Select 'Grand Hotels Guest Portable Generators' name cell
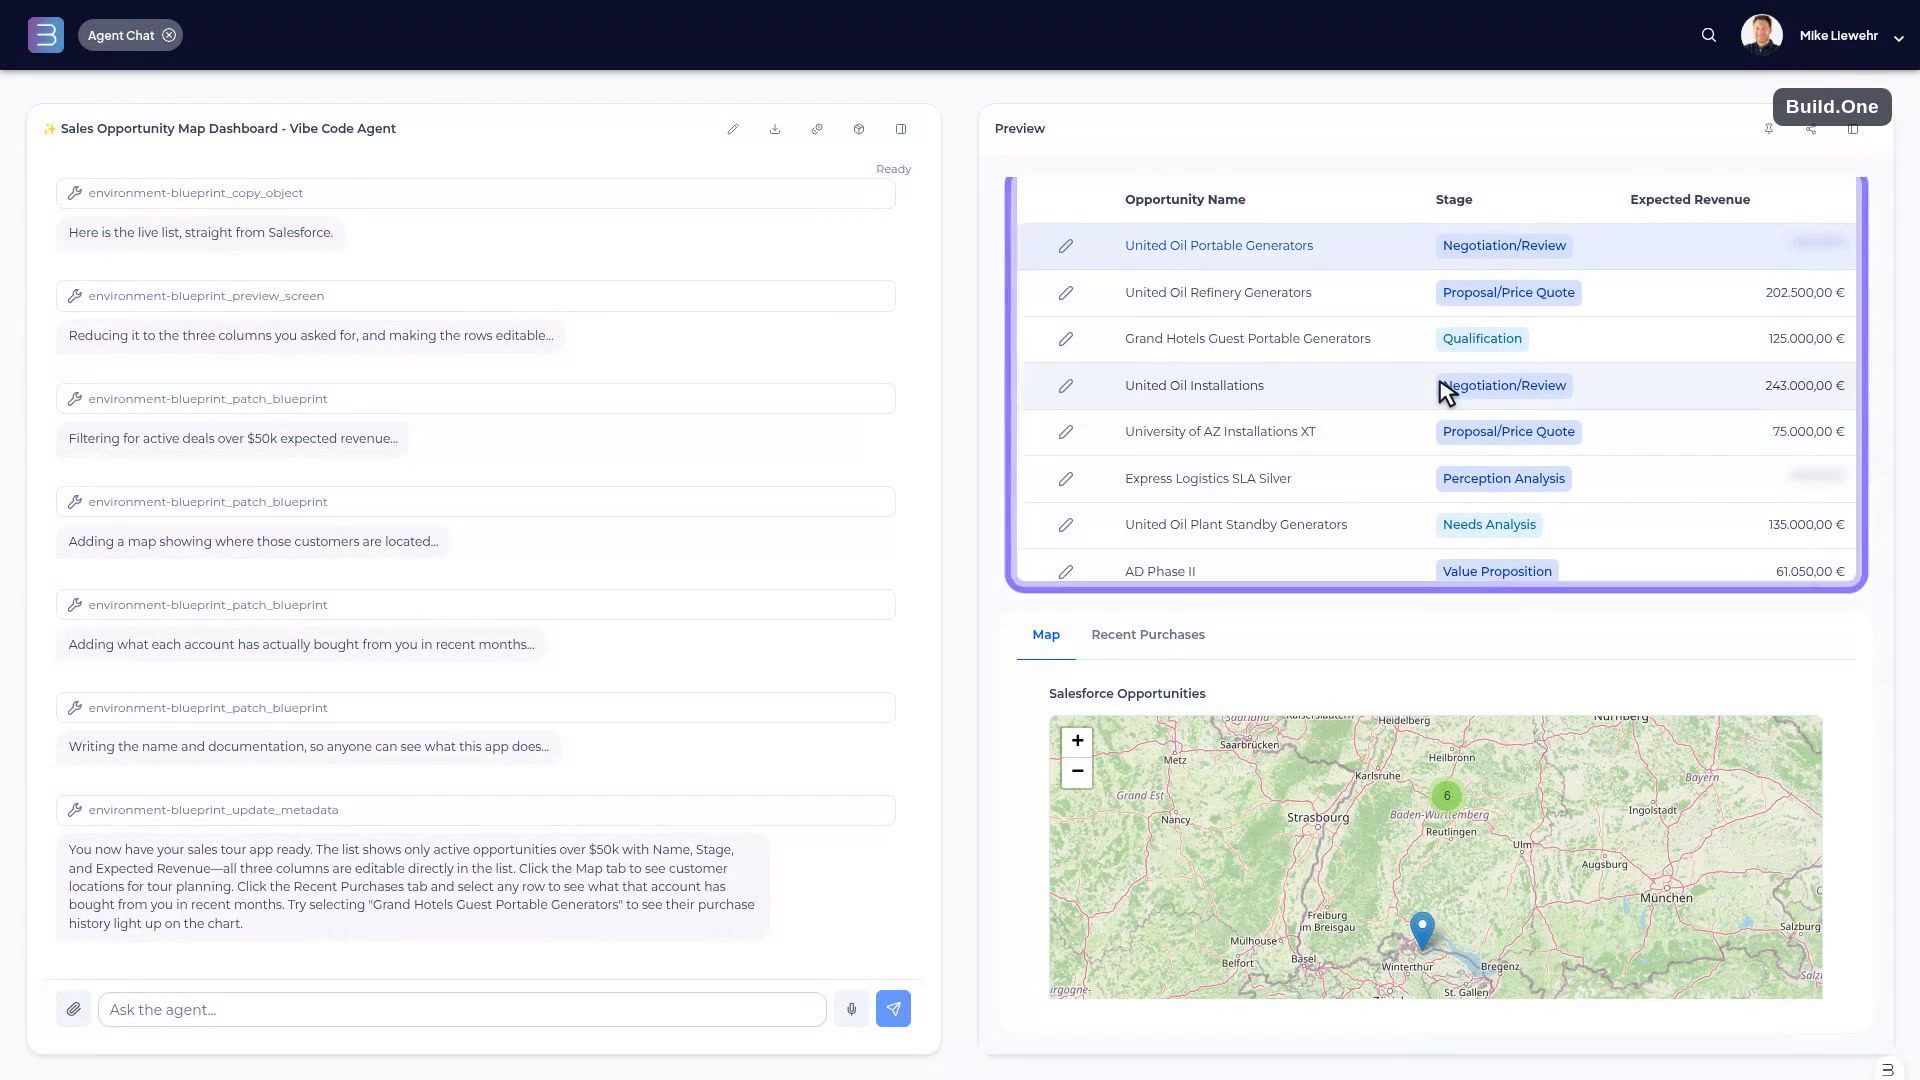This screenshot has width=1920, height=1080. point(1248,339)
